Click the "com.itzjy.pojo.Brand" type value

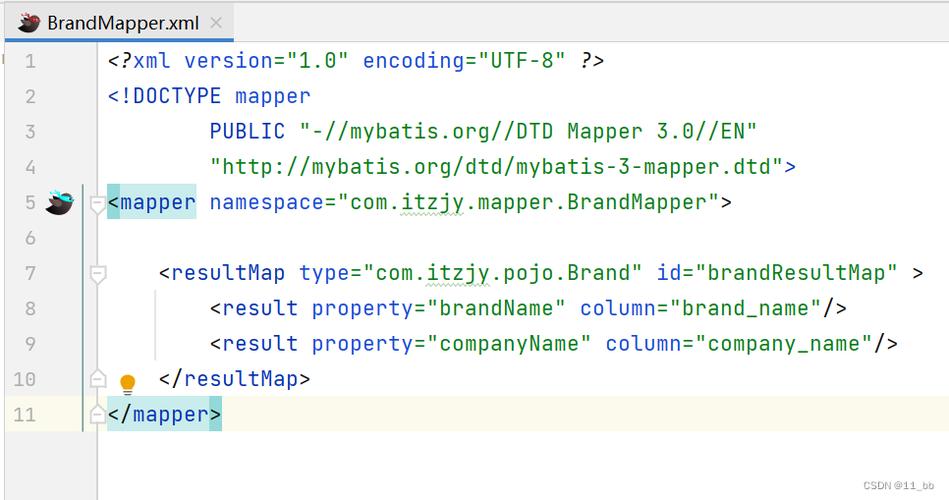click(502, 273)
